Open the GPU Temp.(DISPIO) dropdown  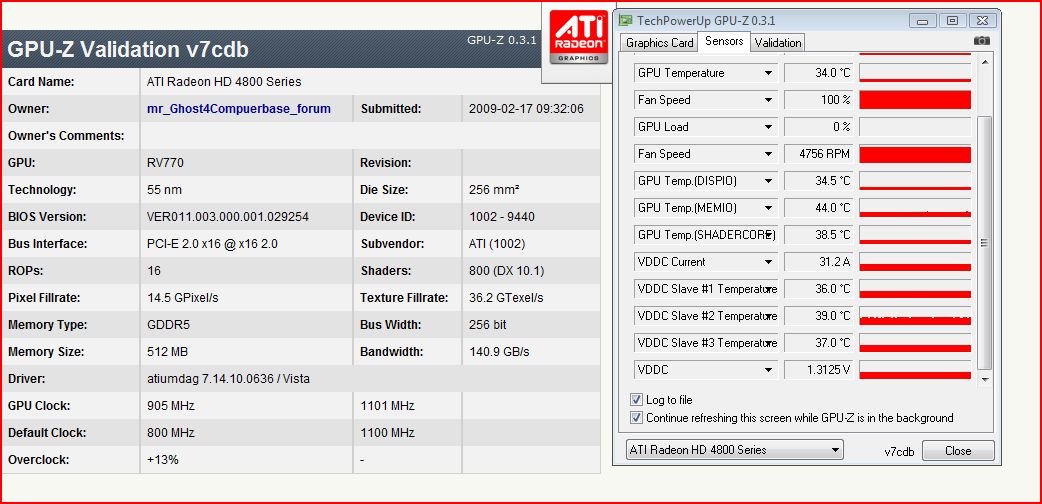(x=768, y=181)
